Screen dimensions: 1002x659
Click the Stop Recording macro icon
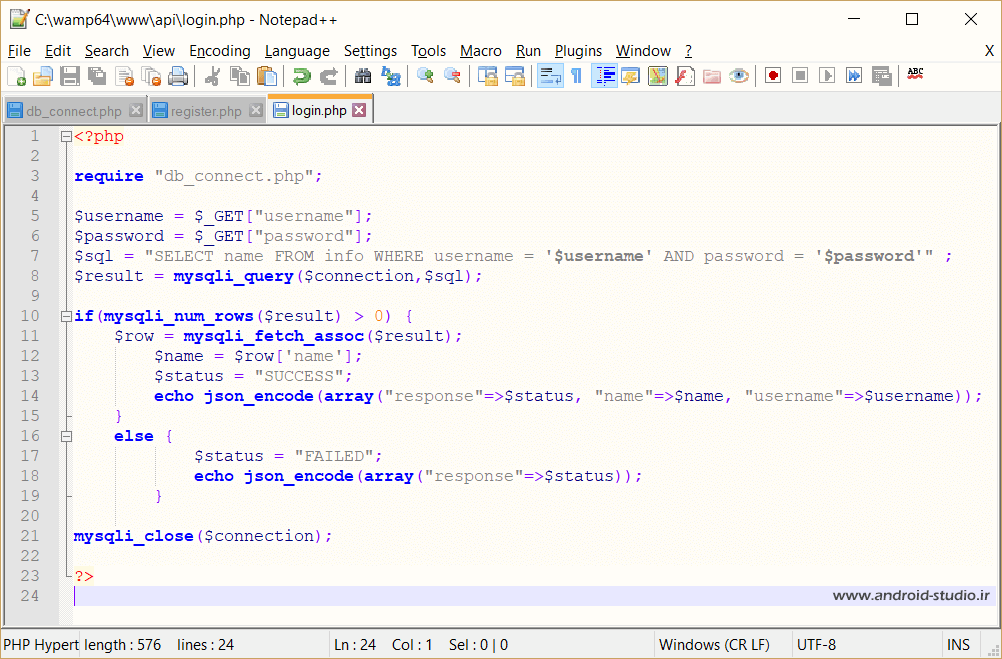[800, 76]
